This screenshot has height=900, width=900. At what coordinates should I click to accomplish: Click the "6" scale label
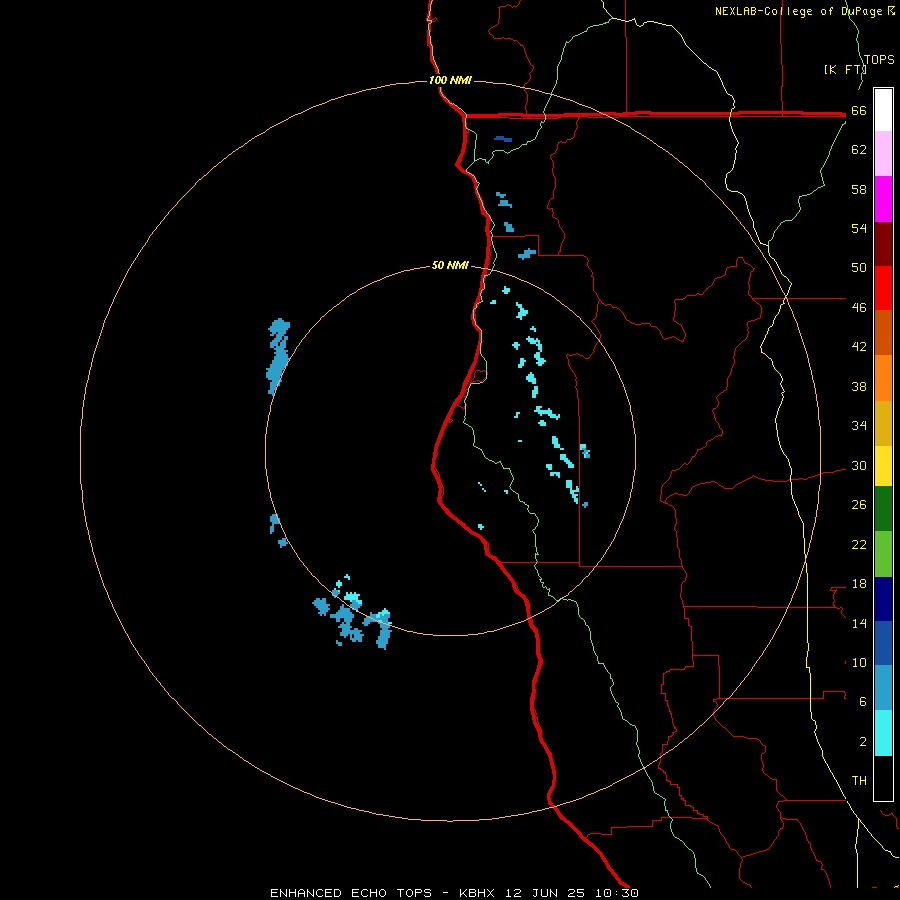pos(863,702)
